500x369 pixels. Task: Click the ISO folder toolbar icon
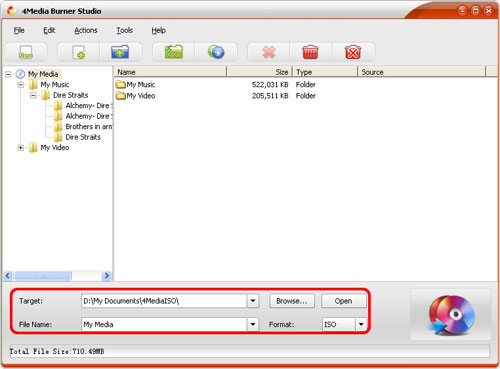[x=174, y=52]
